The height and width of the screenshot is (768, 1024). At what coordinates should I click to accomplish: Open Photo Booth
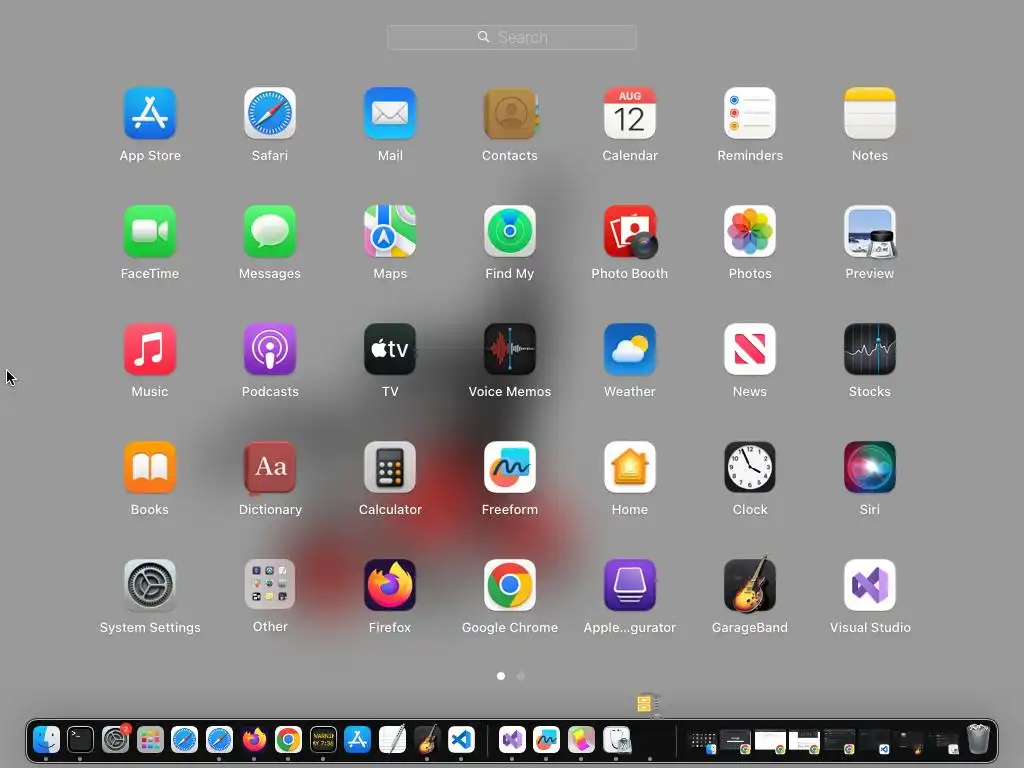pyautogui.click(x=630, y=231)
